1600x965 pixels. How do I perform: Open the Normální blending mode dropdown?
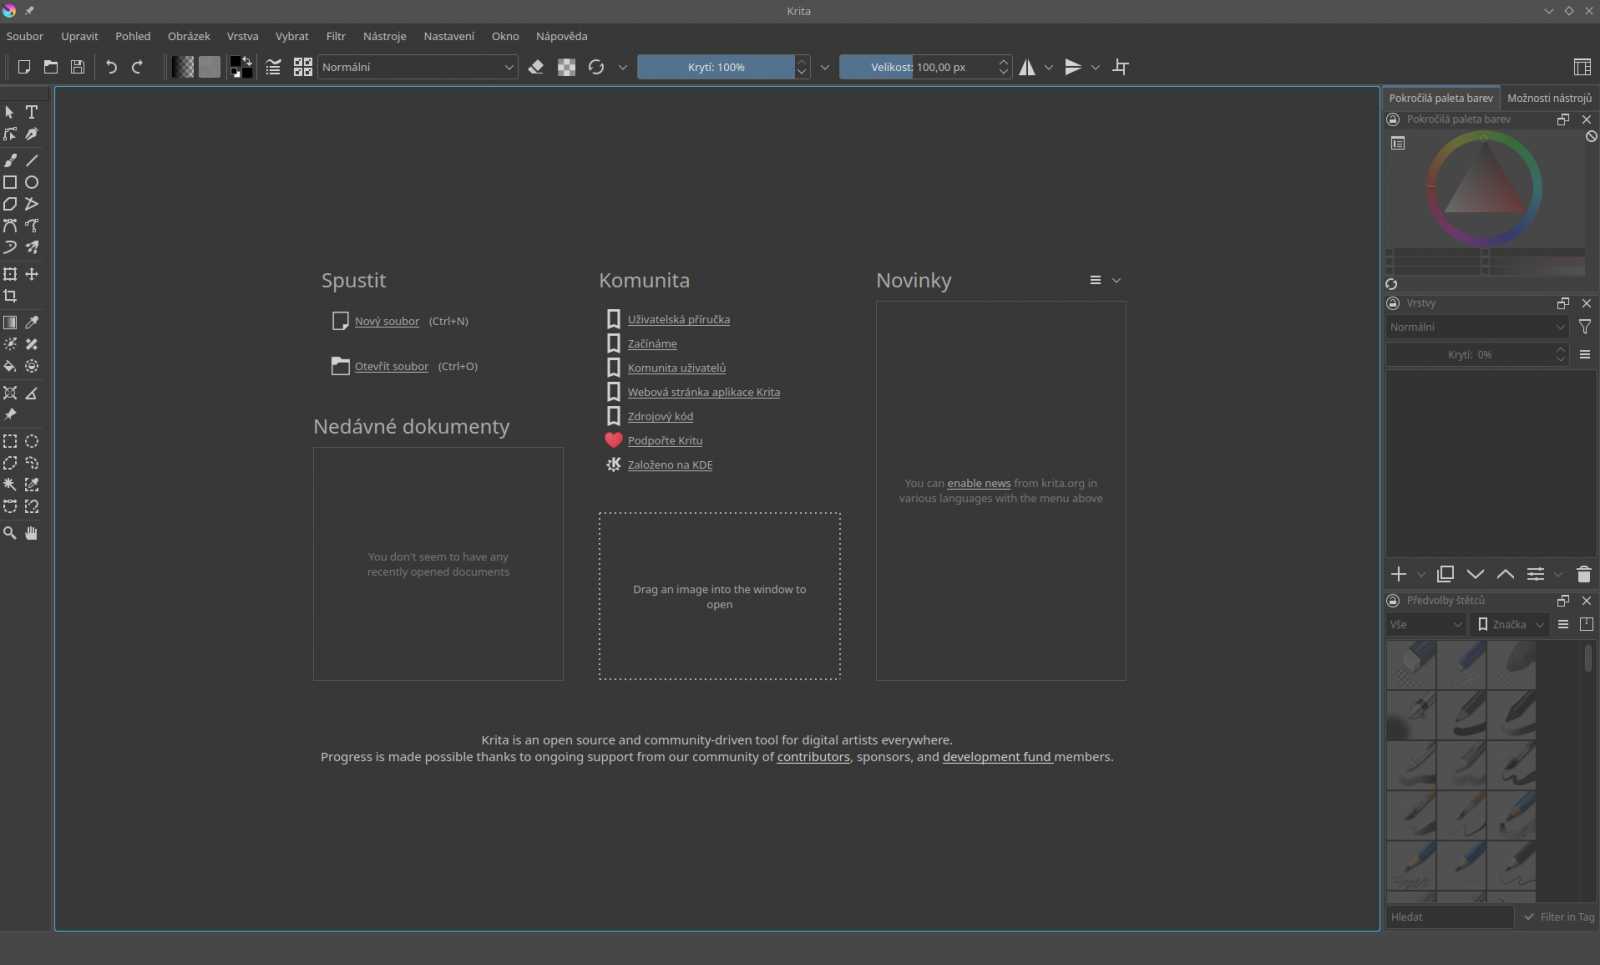418,67
